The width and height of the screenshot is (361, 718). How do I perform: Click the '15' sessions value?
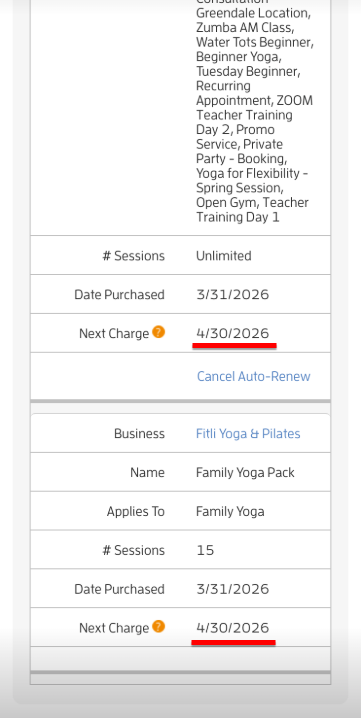(205, 550)
